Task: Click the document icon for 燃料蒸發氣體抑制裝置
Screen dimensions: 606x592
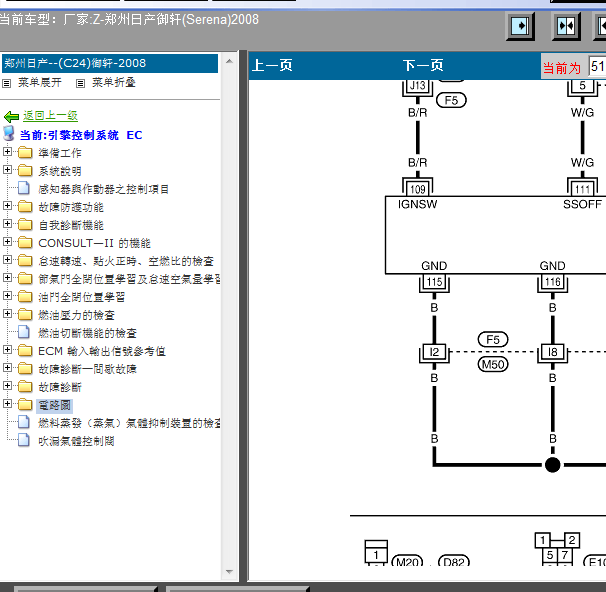Action: point(24,422)
